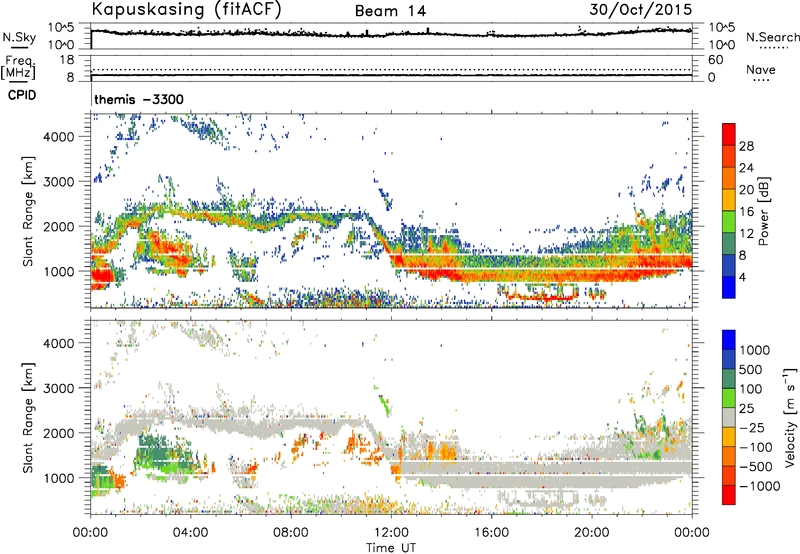Viewport: 800px width, 554px height.
Task: Click the "Kapuskasing (fitACF)" plot title
Action: click(186, 10)
